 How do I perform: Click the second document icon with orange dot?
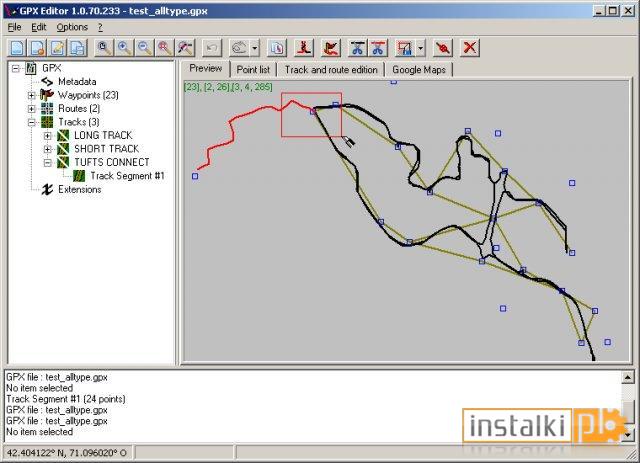click(x=37, y=48)
